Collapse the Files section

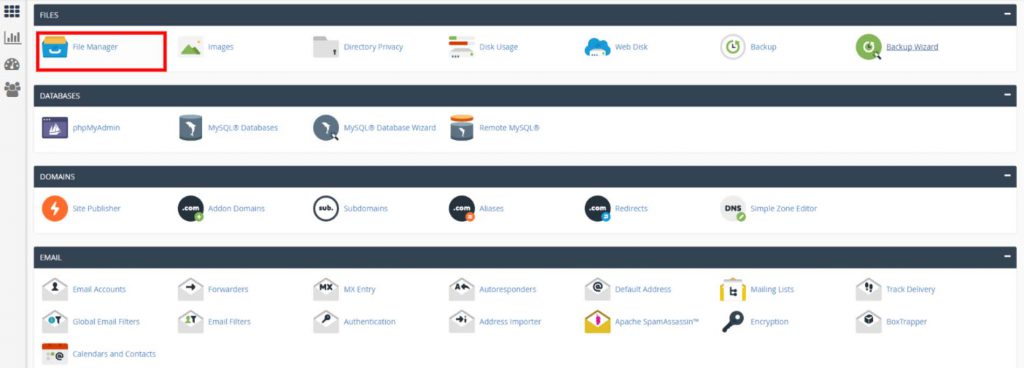tap(1007, 14)
